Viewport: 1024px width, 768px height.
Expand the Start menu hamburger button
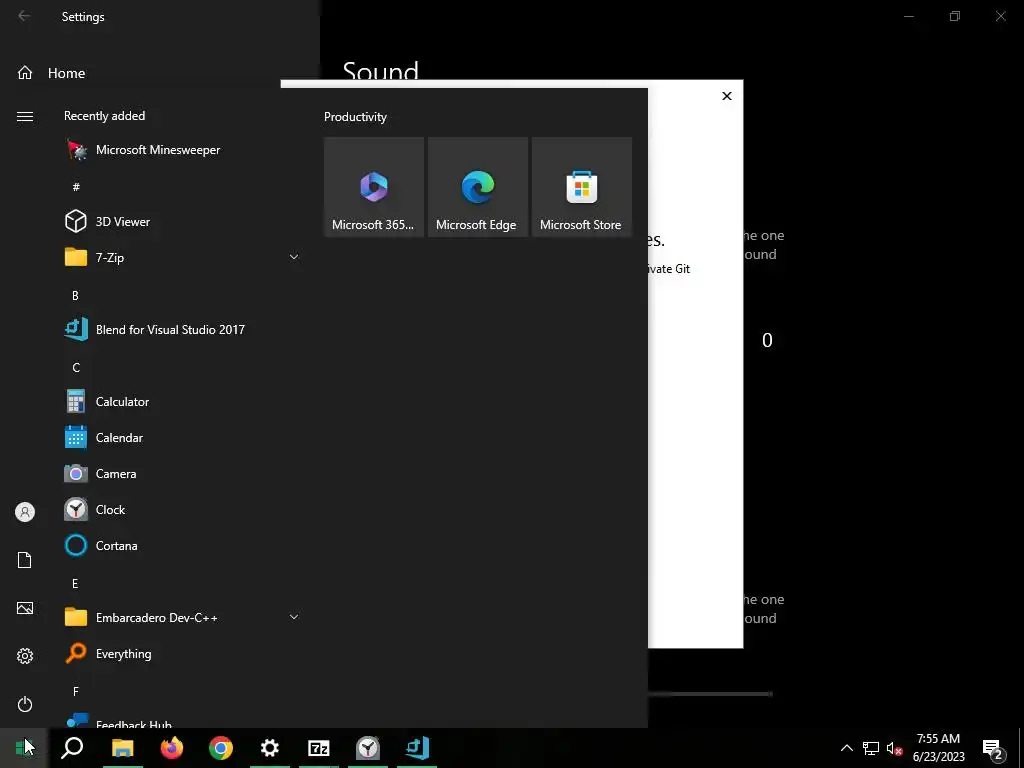tap(25, 116)
